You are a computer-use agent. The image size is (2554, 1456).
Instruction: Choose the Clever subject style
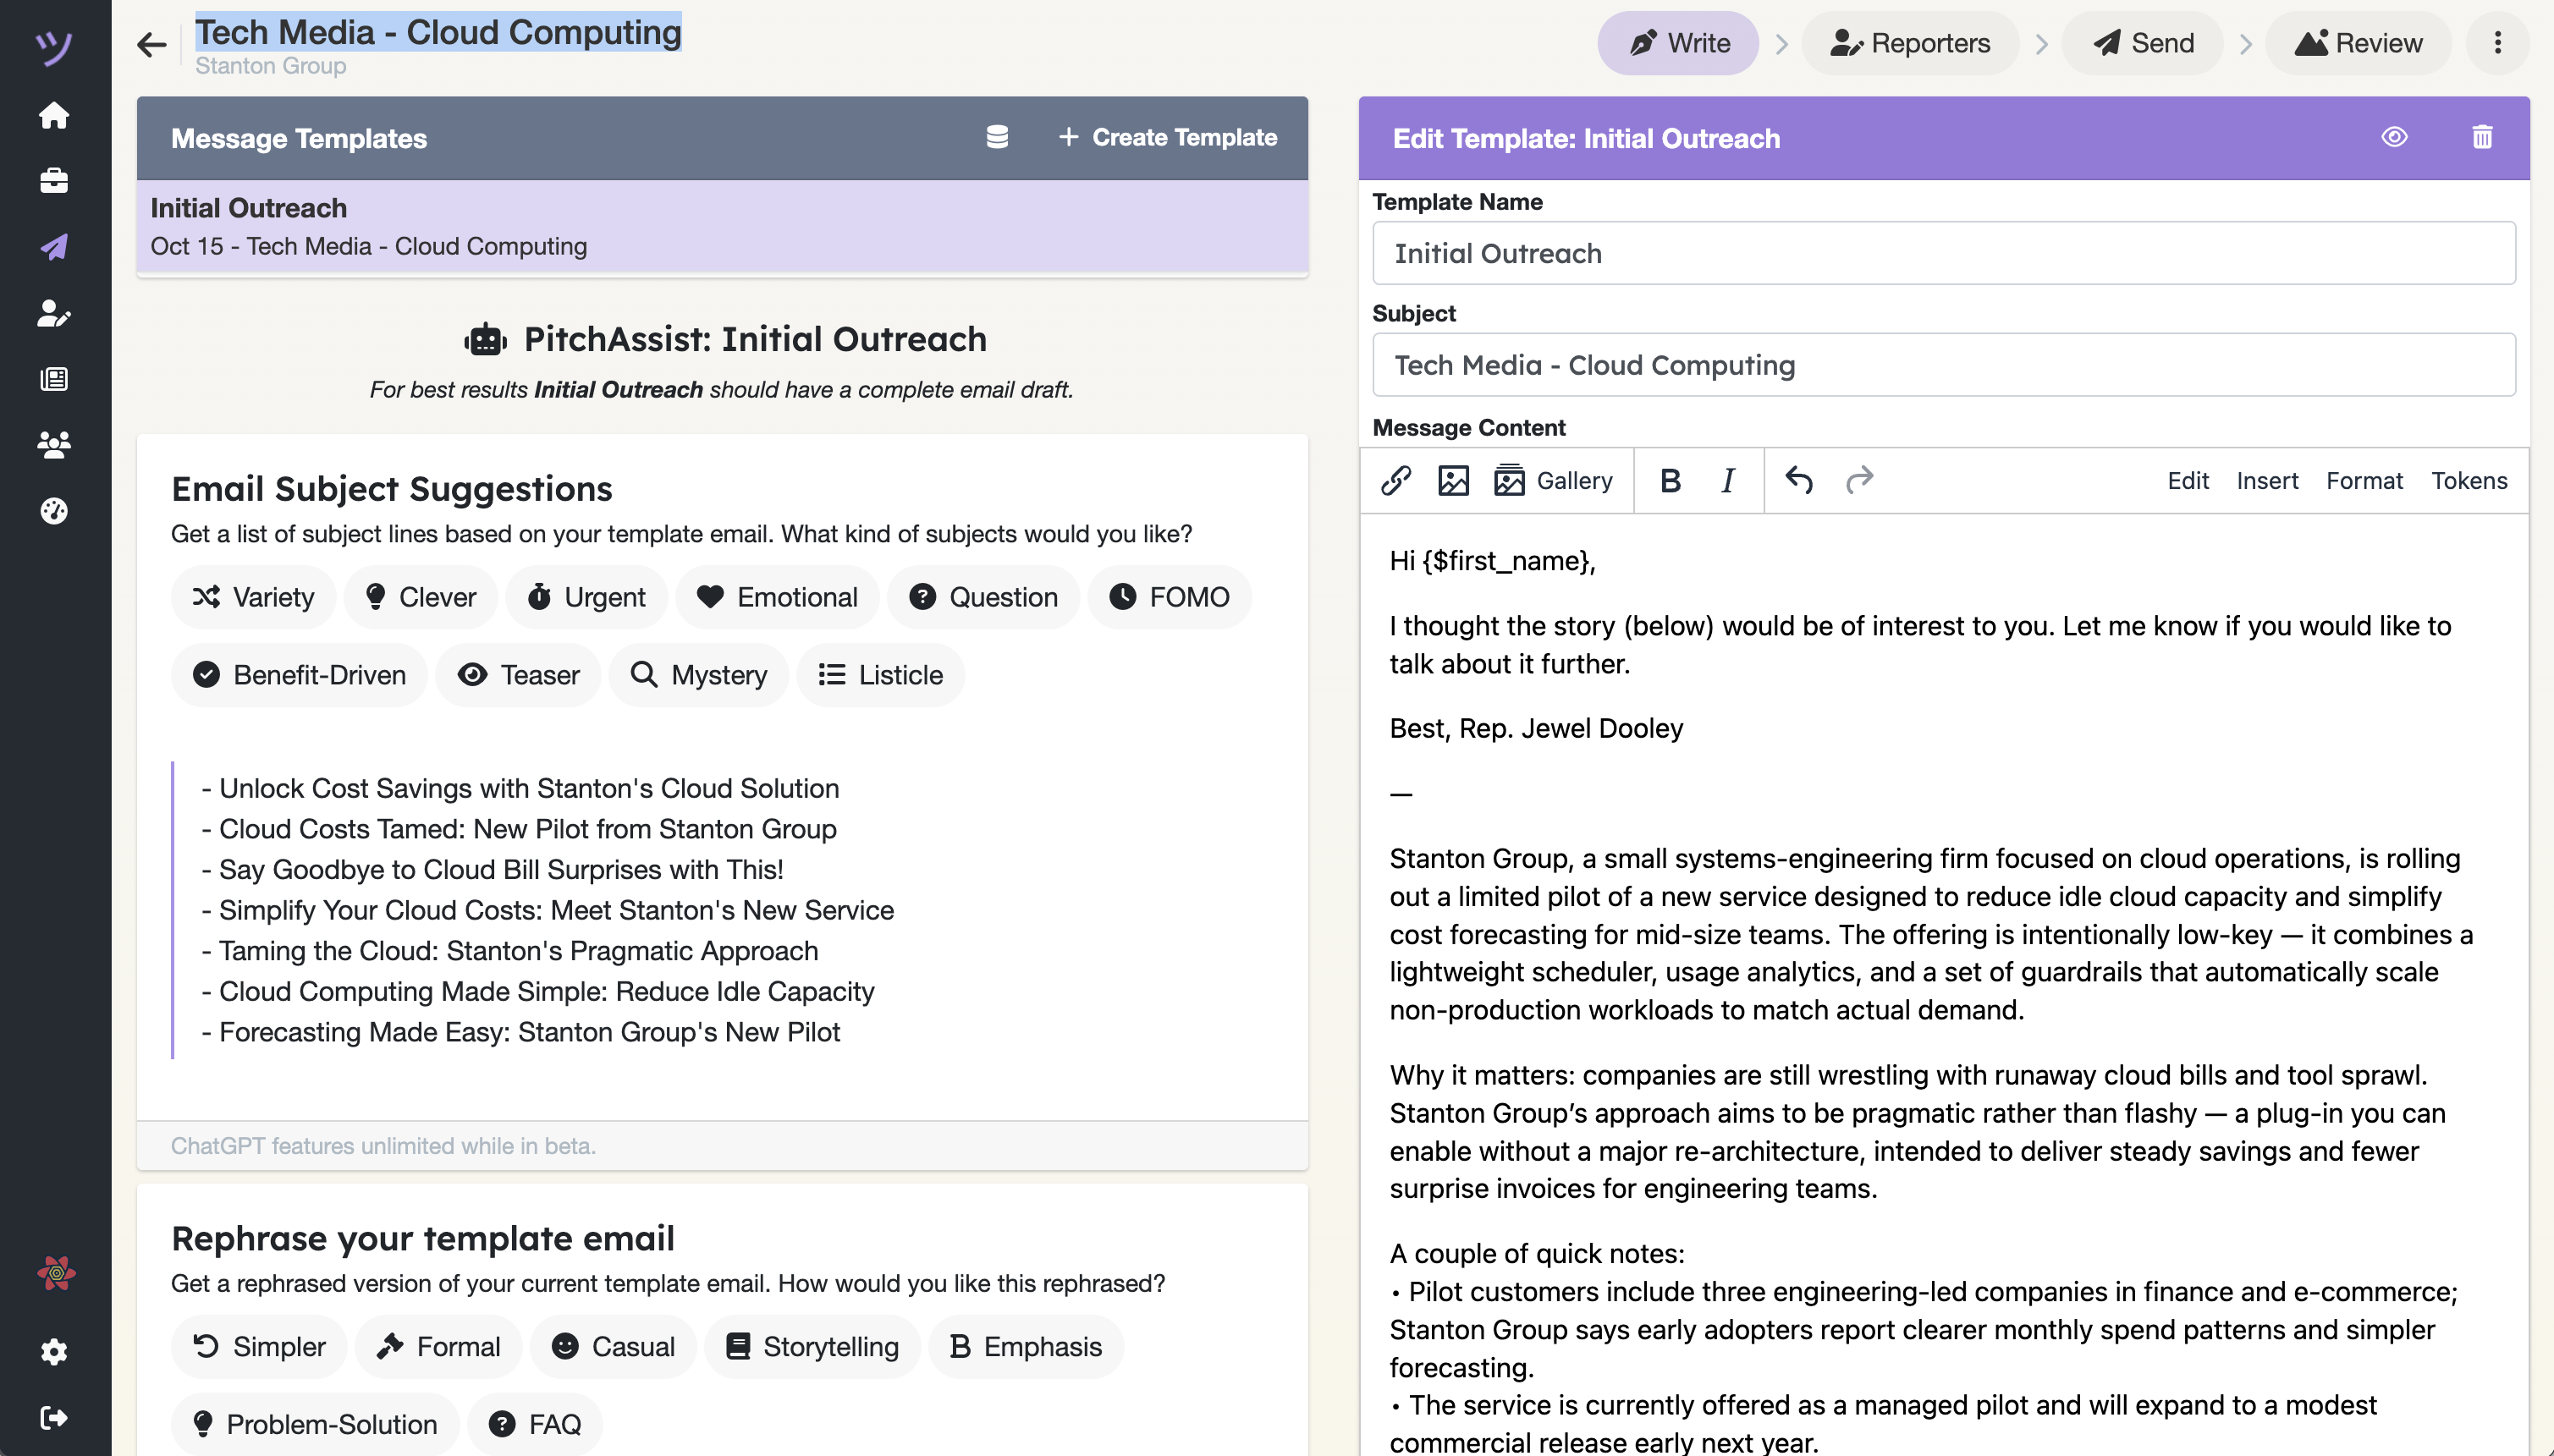point(420,597)
